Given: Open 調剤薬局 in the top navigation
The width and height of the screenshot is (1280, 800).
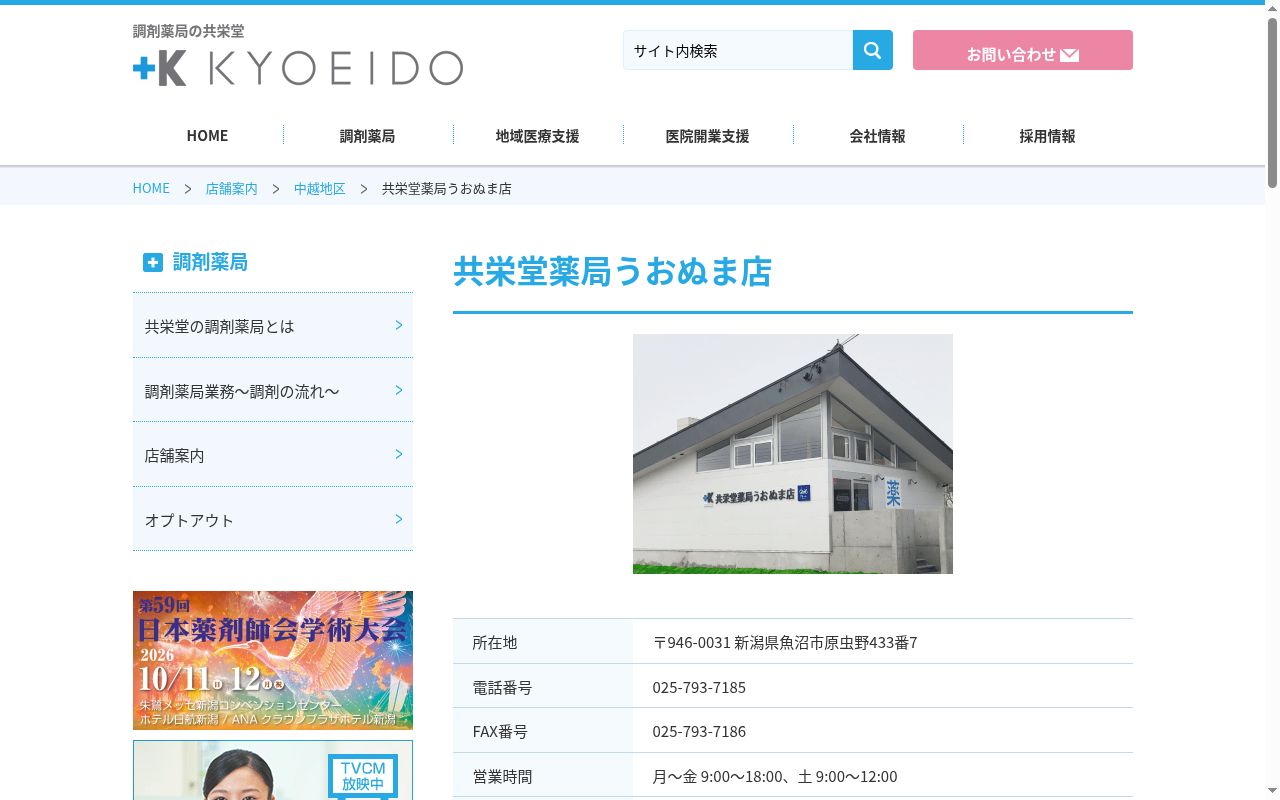Looking at the screenshot, I should tap(367, 135).
